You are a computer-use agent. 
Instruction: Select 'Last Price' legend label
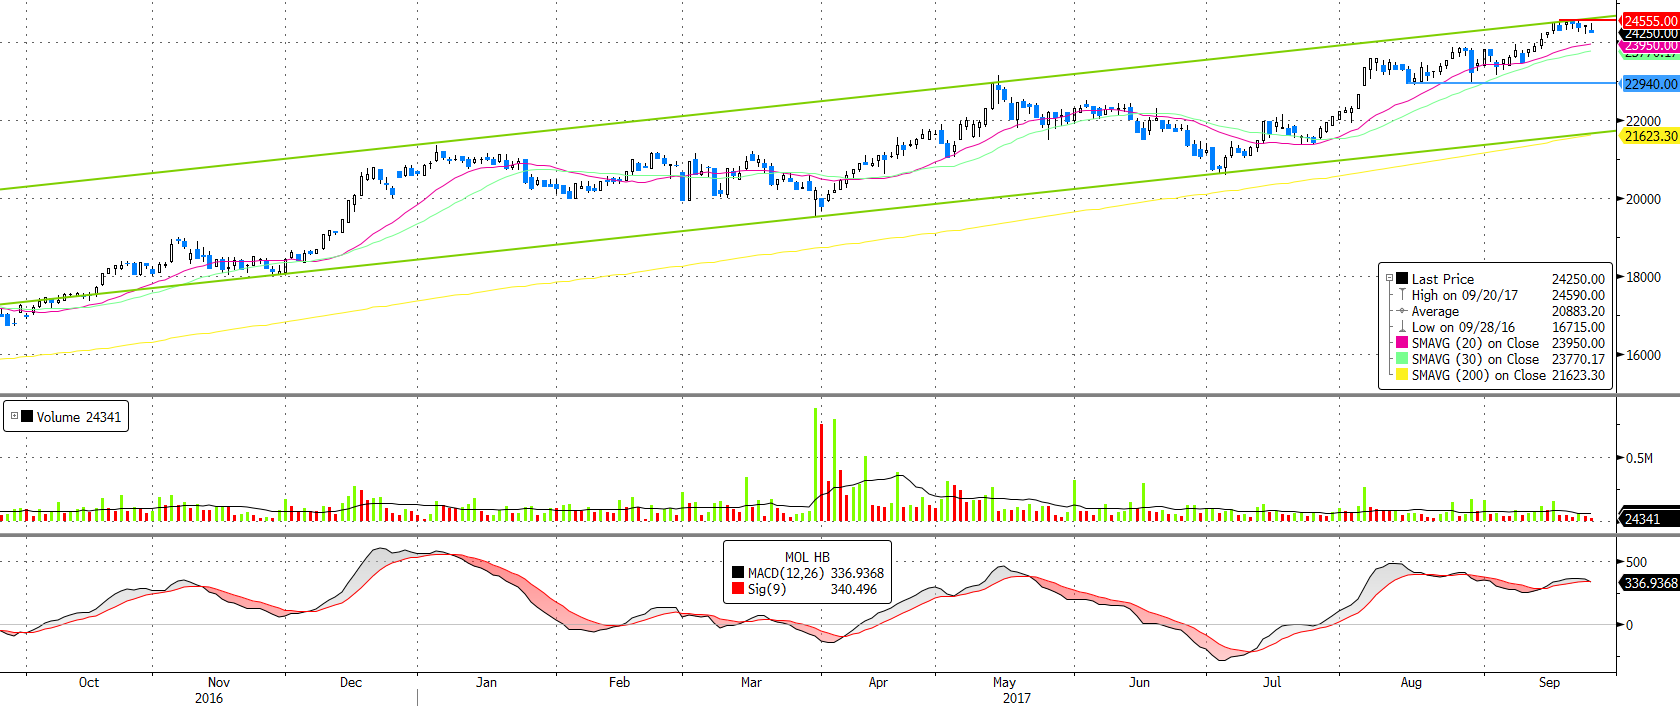click(x=1443, y=279)
